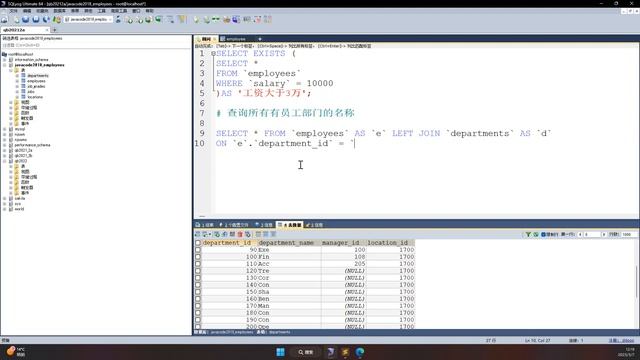Image resolution: width=640 pixels, height=360 pixels.
Task: Click the 'Exe' department_name cell
Action: (289, 250)
